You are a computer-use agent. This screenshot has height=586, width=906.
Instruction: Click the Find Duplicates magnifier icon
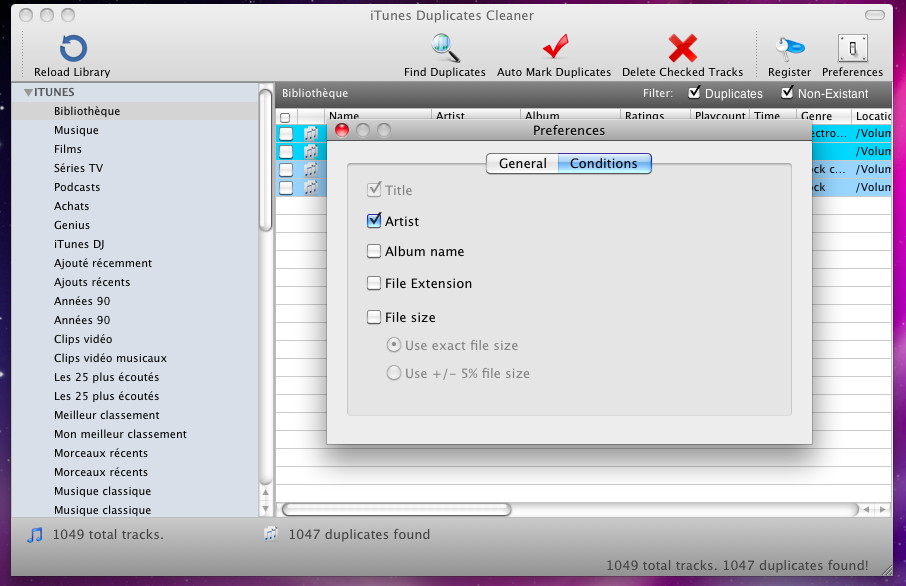point(445,48)
